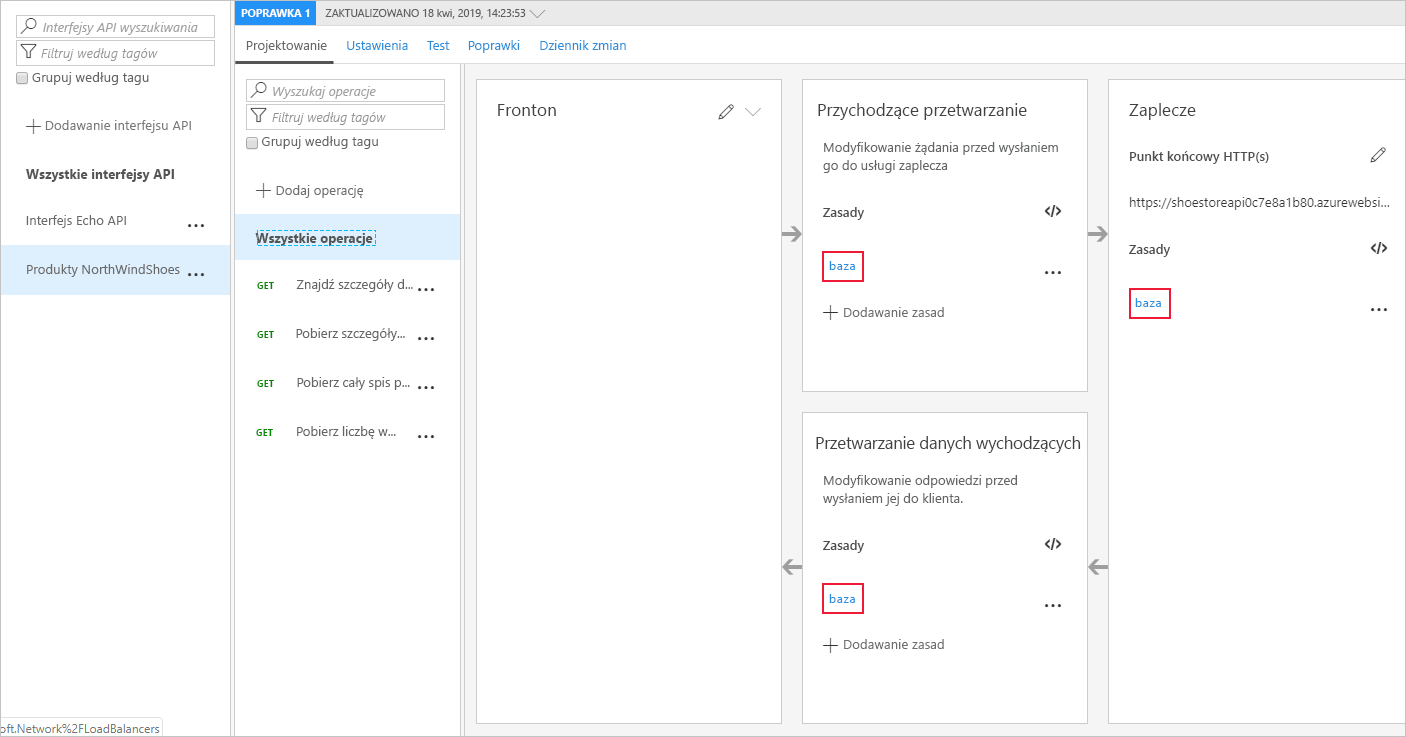Image resolution: width=1406 pixels, height=737 pixels.
Task: Open outbound processing baza policy link
Action: pos(842,599)
